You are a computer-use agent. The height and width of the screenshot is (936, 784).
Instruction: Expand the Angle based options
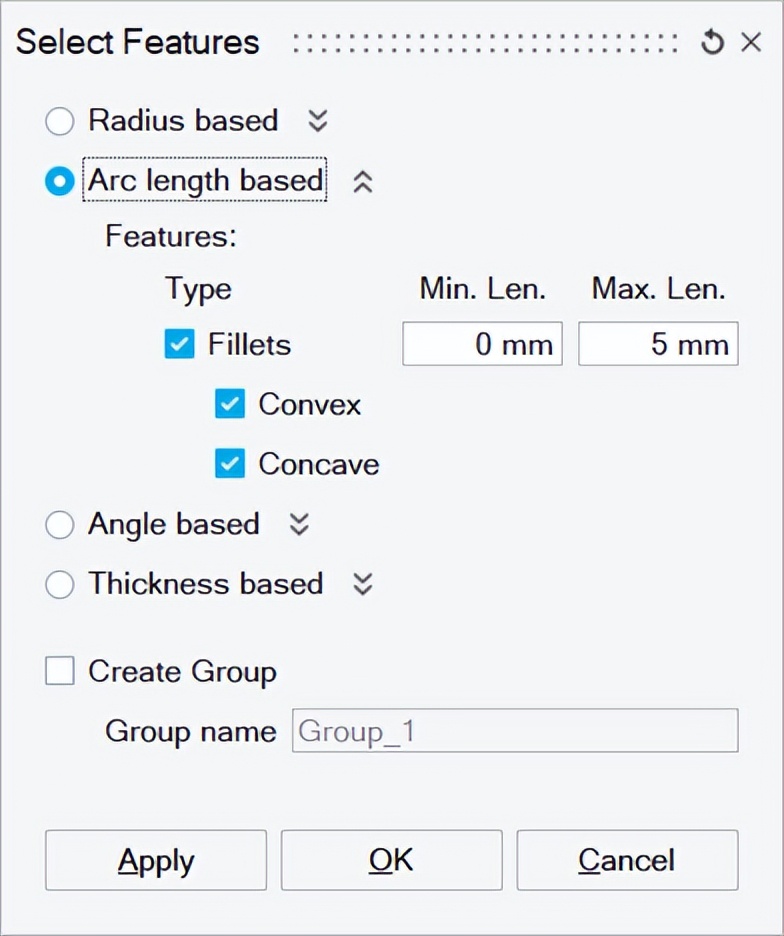[x=298, y=524]
